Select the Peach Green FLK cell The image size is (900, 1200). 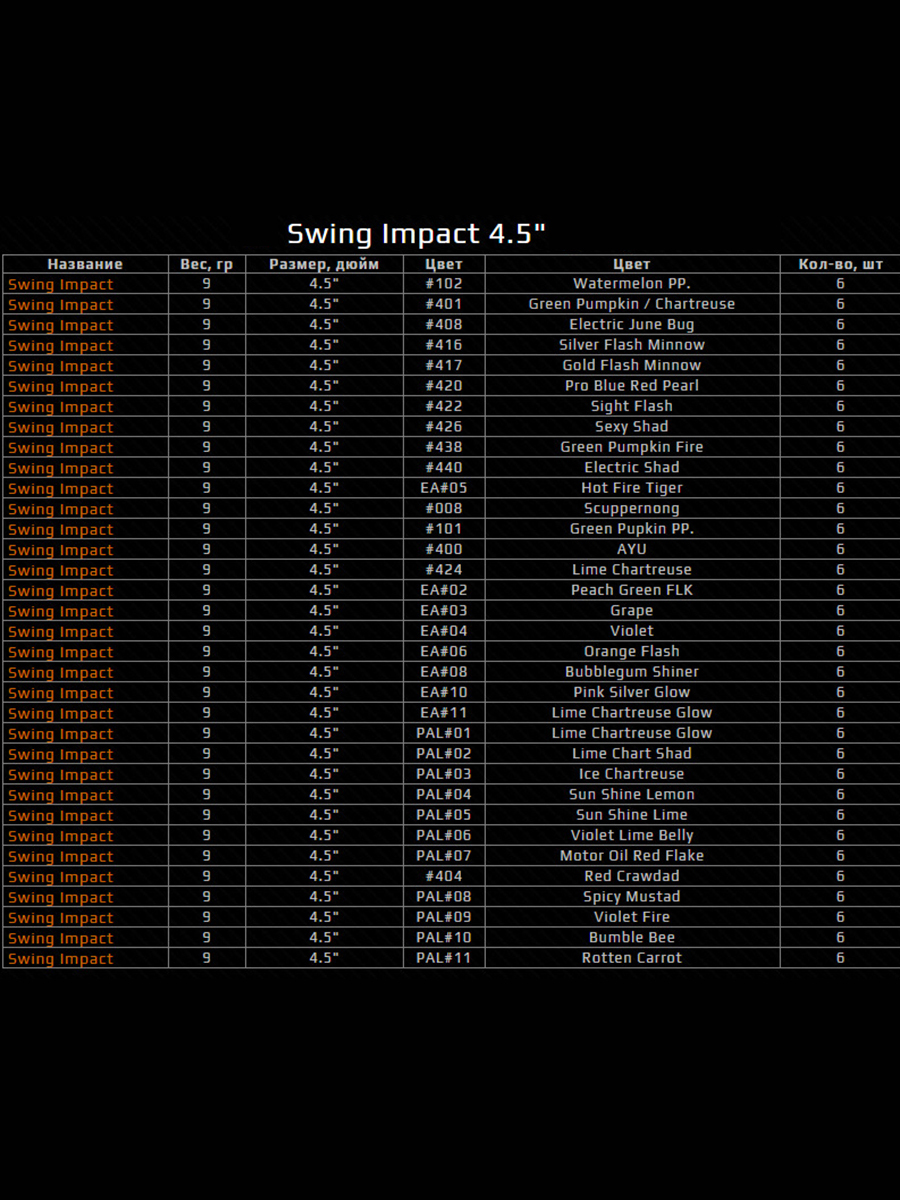(x=632, y=590)
